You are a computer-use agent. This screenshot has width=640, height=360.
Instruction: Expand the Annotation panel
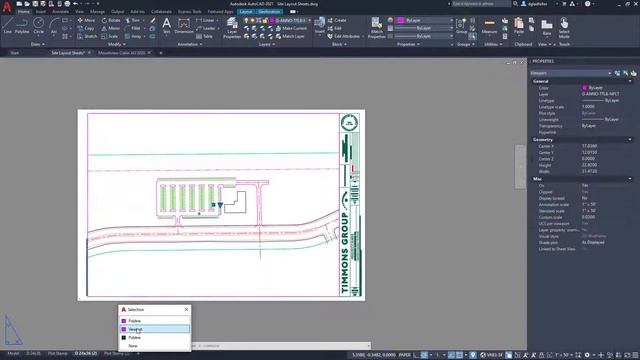(190, 44)
